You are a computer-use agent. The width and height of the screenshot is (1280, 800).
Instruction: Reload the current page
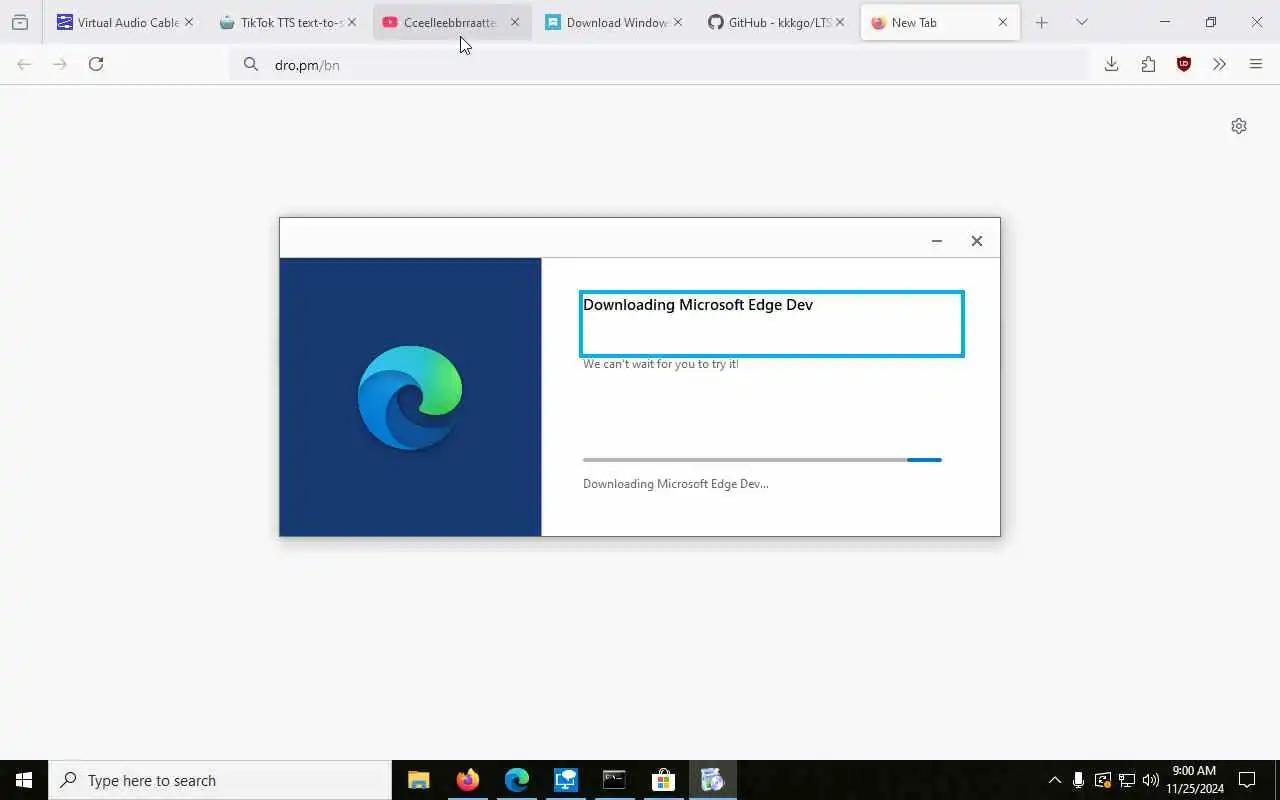[x=96, y=64]
